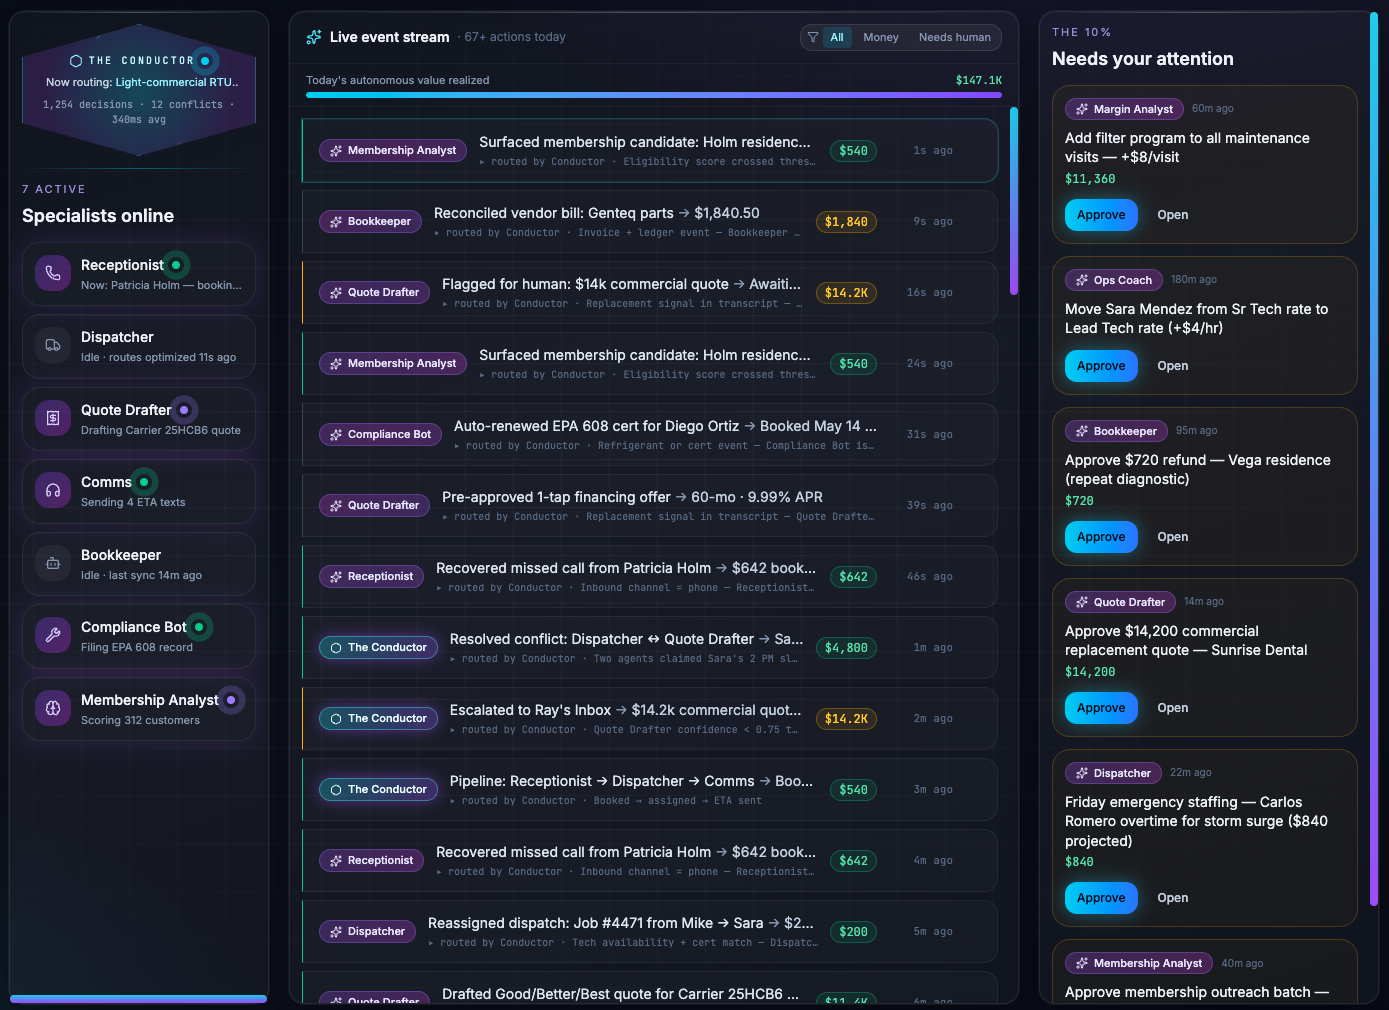The width and height of the screenshot is (1389, 1010).
Task: Click the Dispatcher truck icon
Action: 53,346
